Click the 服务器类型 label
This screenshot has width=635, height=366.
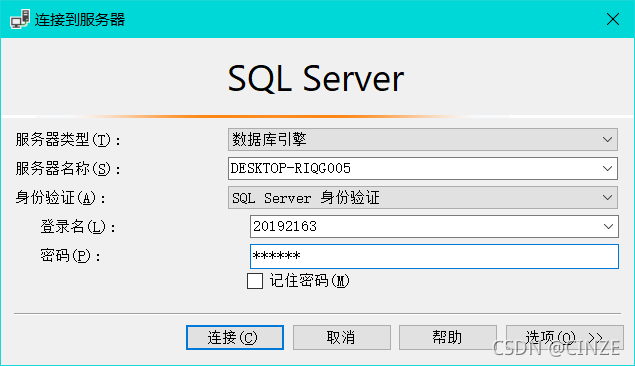68,140
